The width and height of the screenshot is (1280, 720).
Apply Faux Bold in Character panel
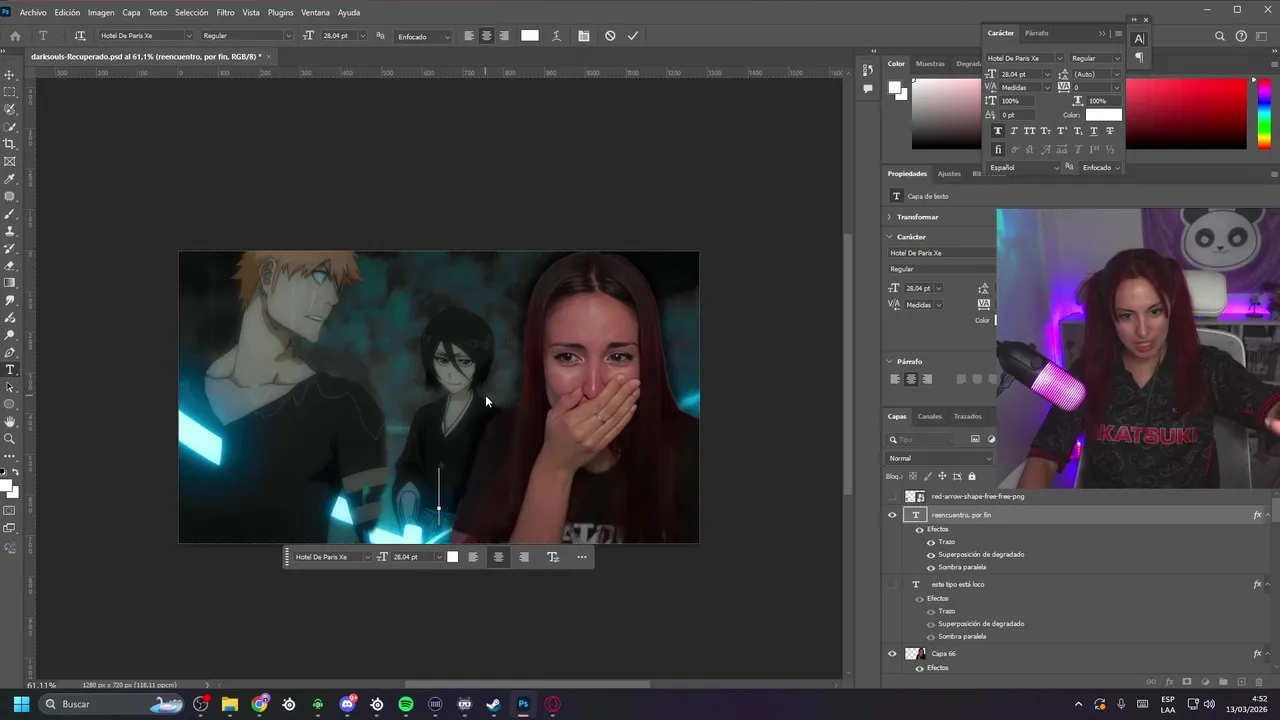pos(997,131)
